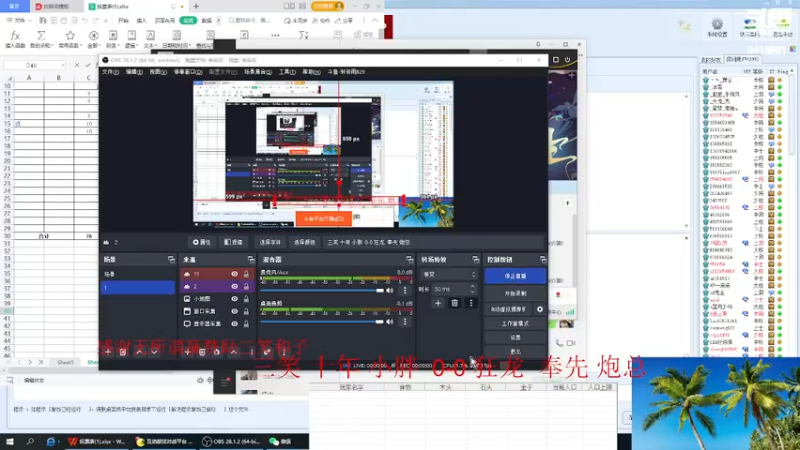Screen dimensions: 800x450
Task: Unlock the 小地图 source
Action: pyautogui.click(x=246, y=298)
